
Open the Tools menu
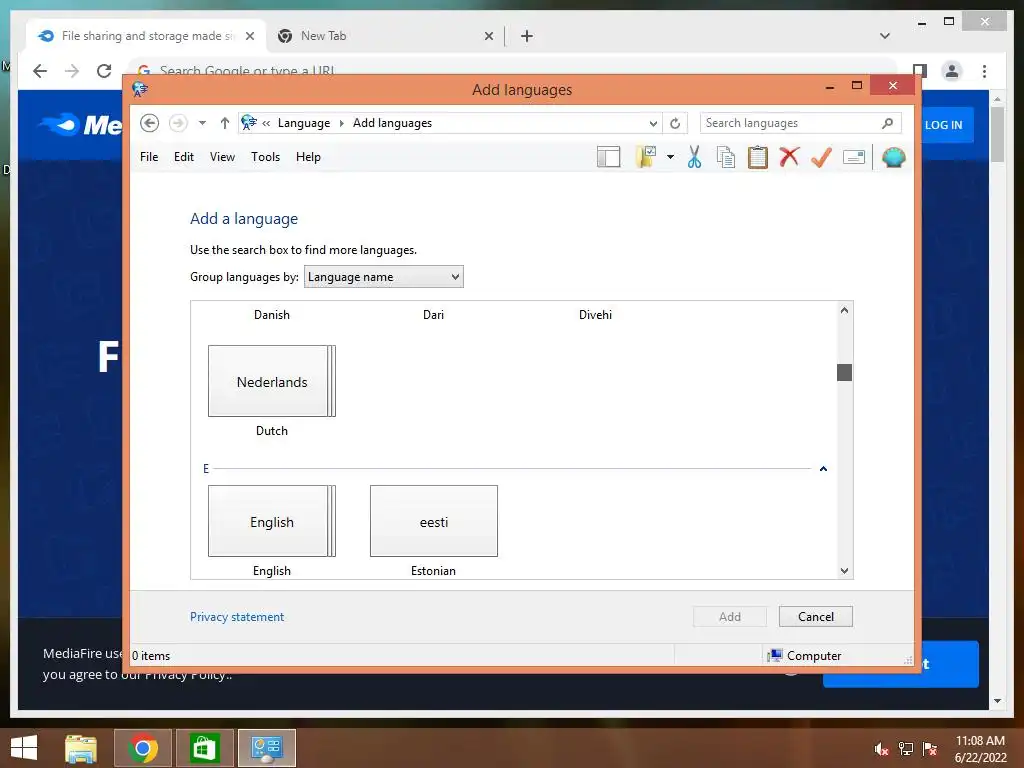tap(265, 157)
